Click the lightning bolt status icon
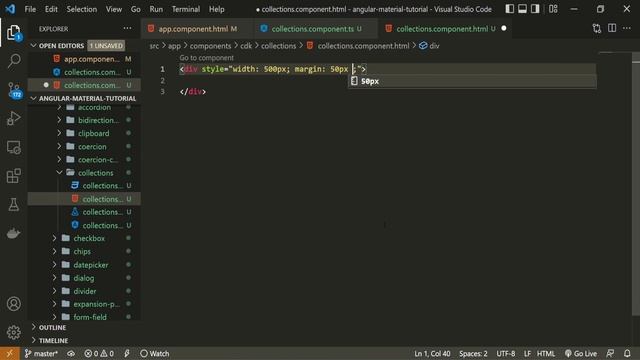 pos(127,353)
